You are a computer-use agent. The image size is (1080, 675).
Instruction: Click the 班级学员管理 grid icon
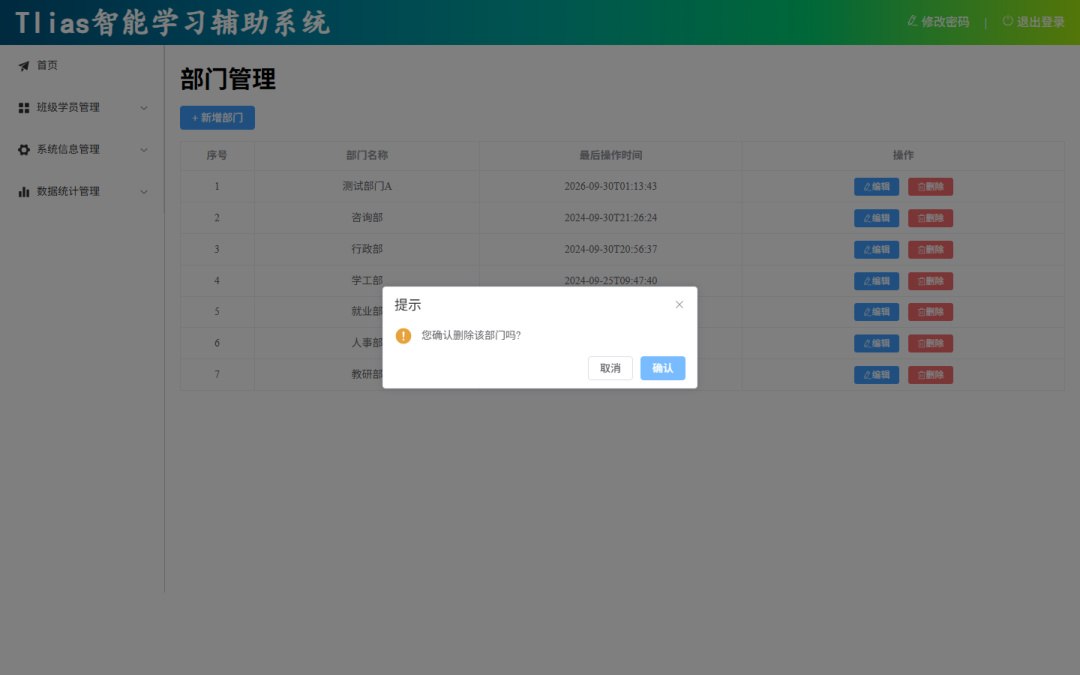[23, 107]
